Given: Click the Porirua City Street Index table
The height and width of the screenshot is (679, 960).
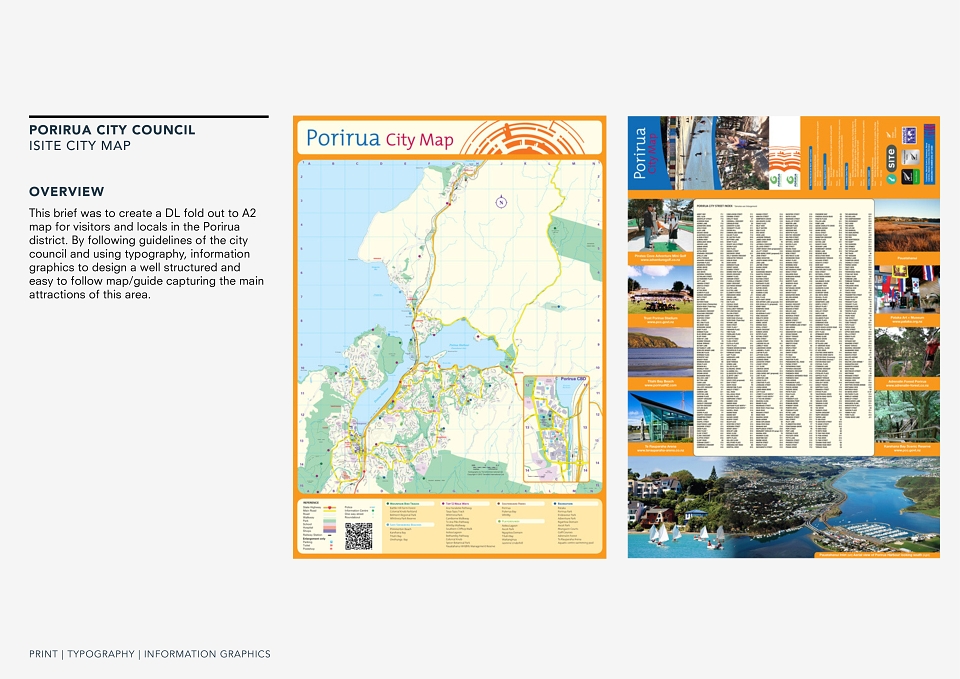Looking at the screenshot, I should point(784,327).
